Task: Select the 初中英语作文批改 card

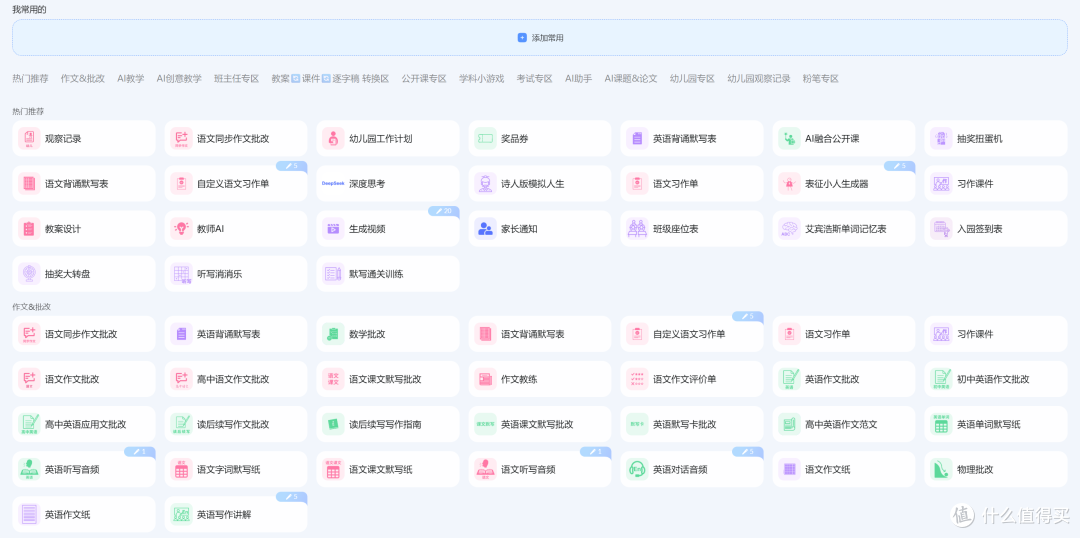Action: click(x=996, y=380)
